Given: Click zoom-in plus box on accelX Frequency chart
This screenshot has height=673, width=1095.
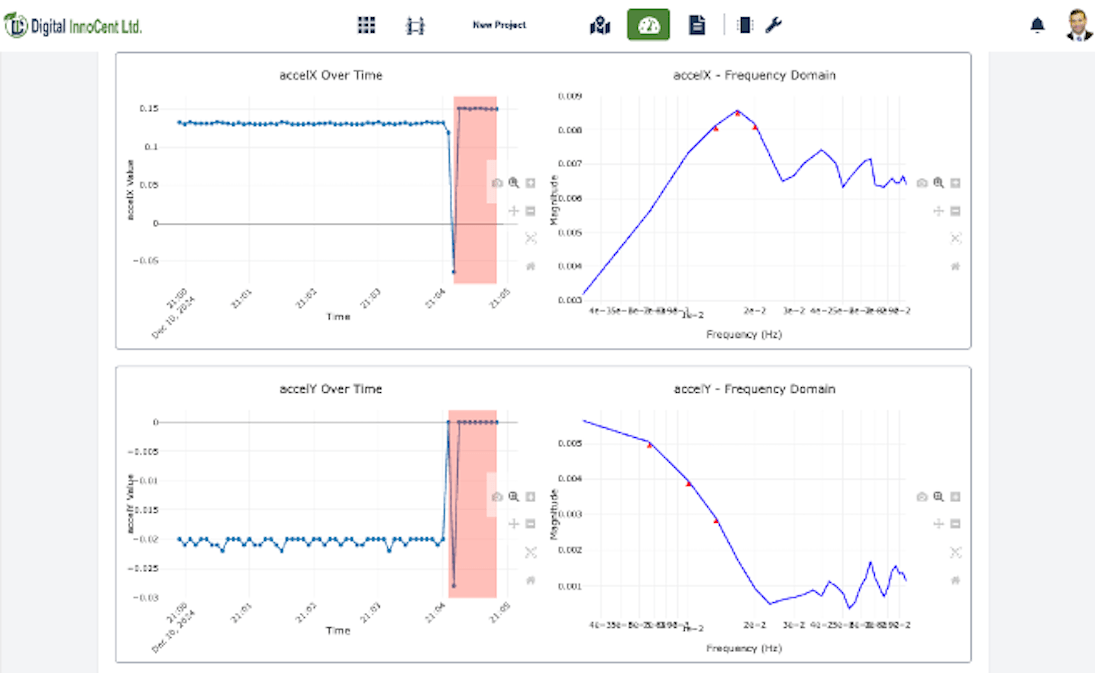Looking at the screenshot, I should (x=955, y=183).
